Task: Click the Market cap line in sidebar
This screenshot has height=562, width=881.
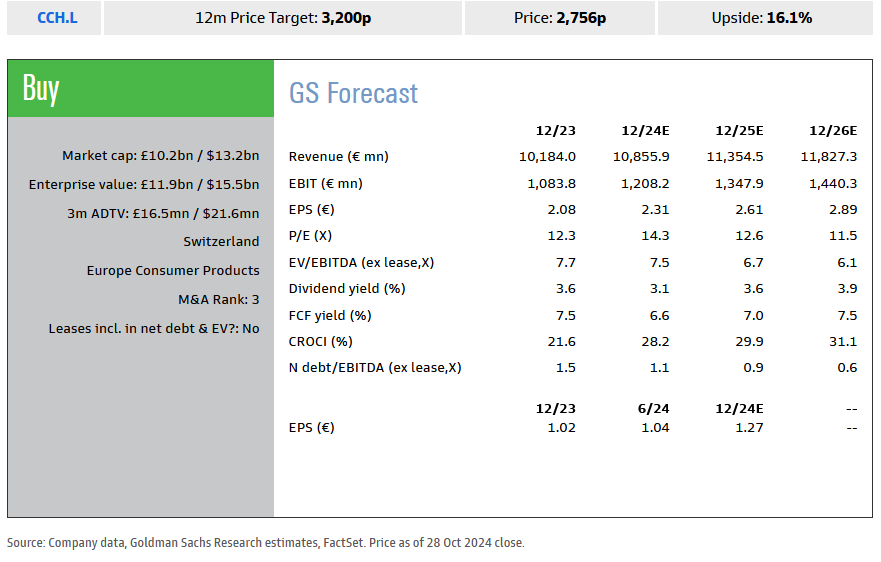Action: (160, 156)
